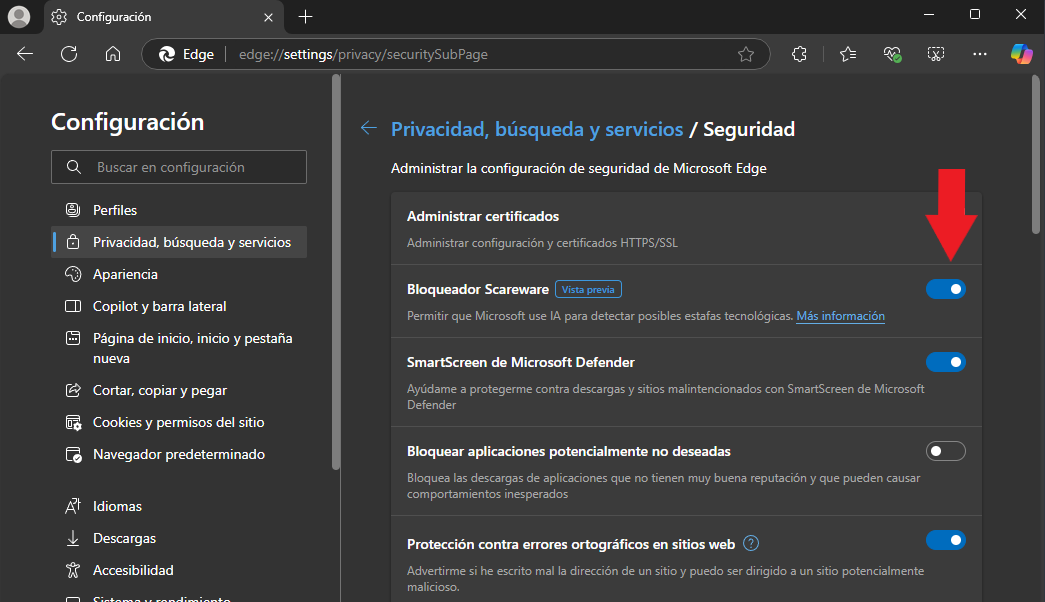Viewport: 1045px width, 602px height.
Task: Toggle SmartScreen de Microsoft Defender switch
Action: pyautogui.click(x=945, y=362)
